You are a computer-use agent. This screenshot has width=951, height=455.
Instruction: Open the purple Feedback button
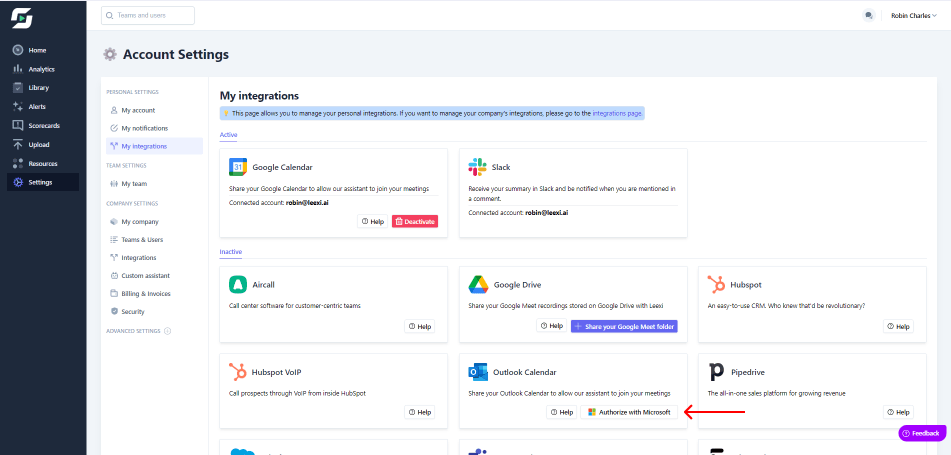click(920, 433)
